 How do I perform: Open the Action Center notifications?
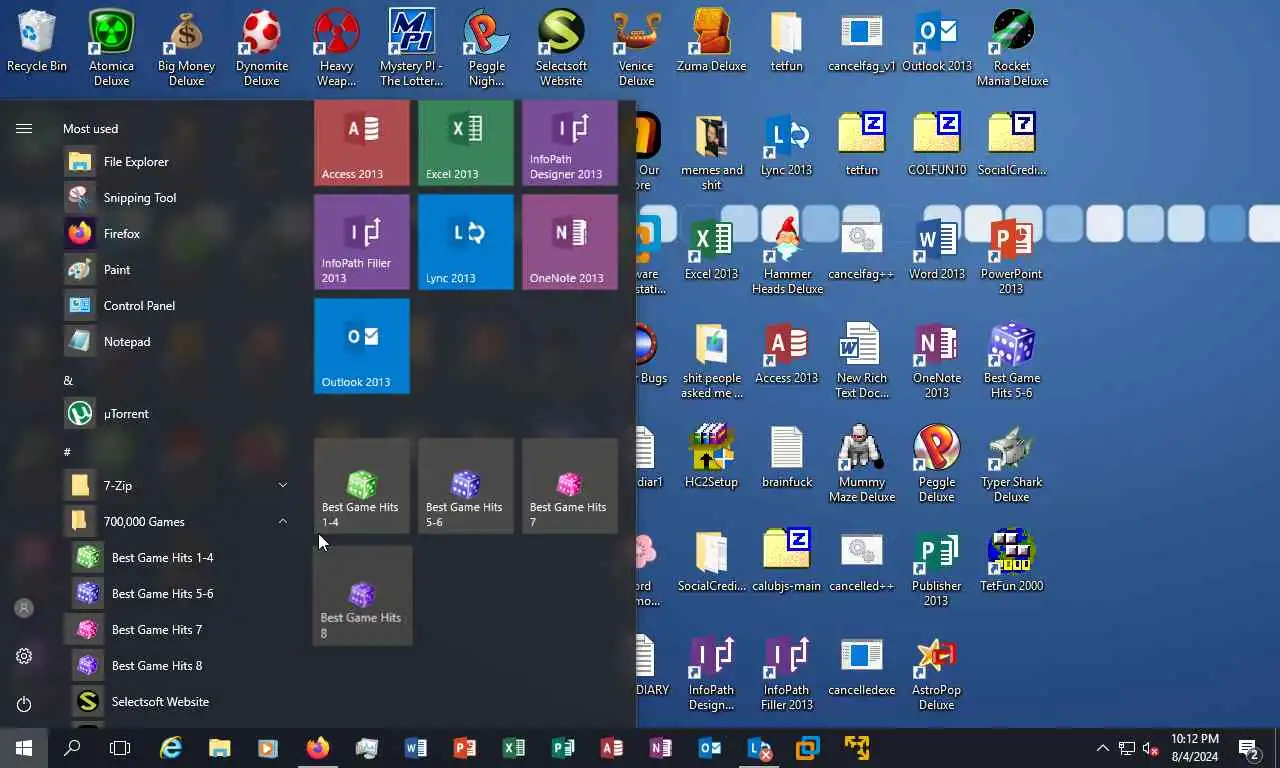(x=1249, y=748)
